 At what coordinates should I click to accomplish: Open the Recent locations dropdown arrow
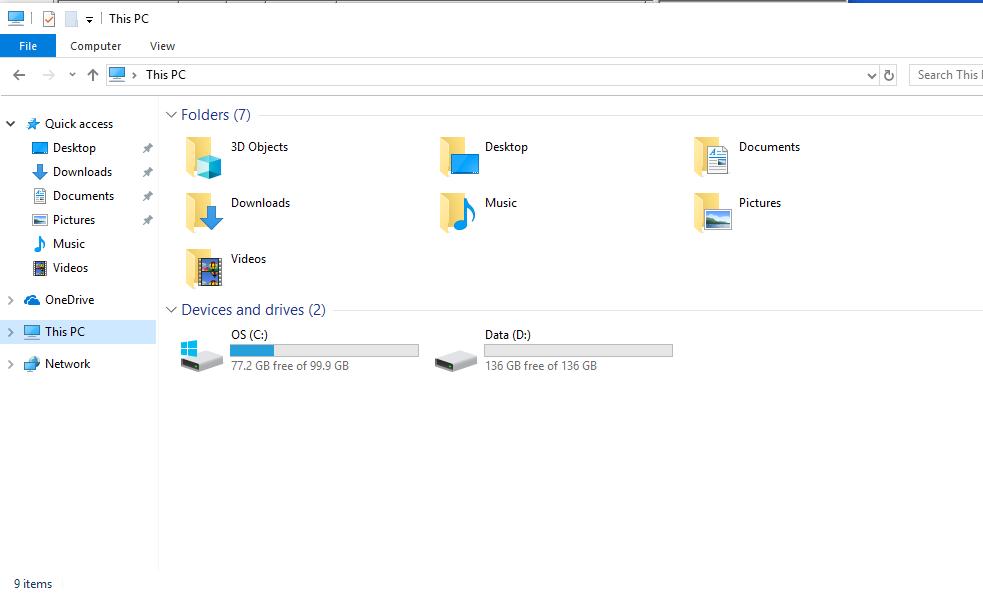pos(73,75)
